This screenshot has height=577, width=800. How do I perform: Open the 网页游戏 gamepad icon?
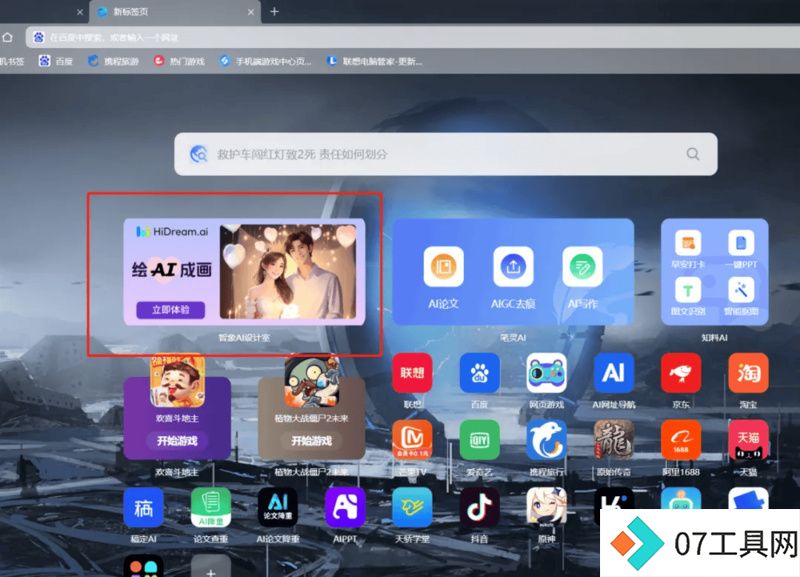click(x=546, y=372)
